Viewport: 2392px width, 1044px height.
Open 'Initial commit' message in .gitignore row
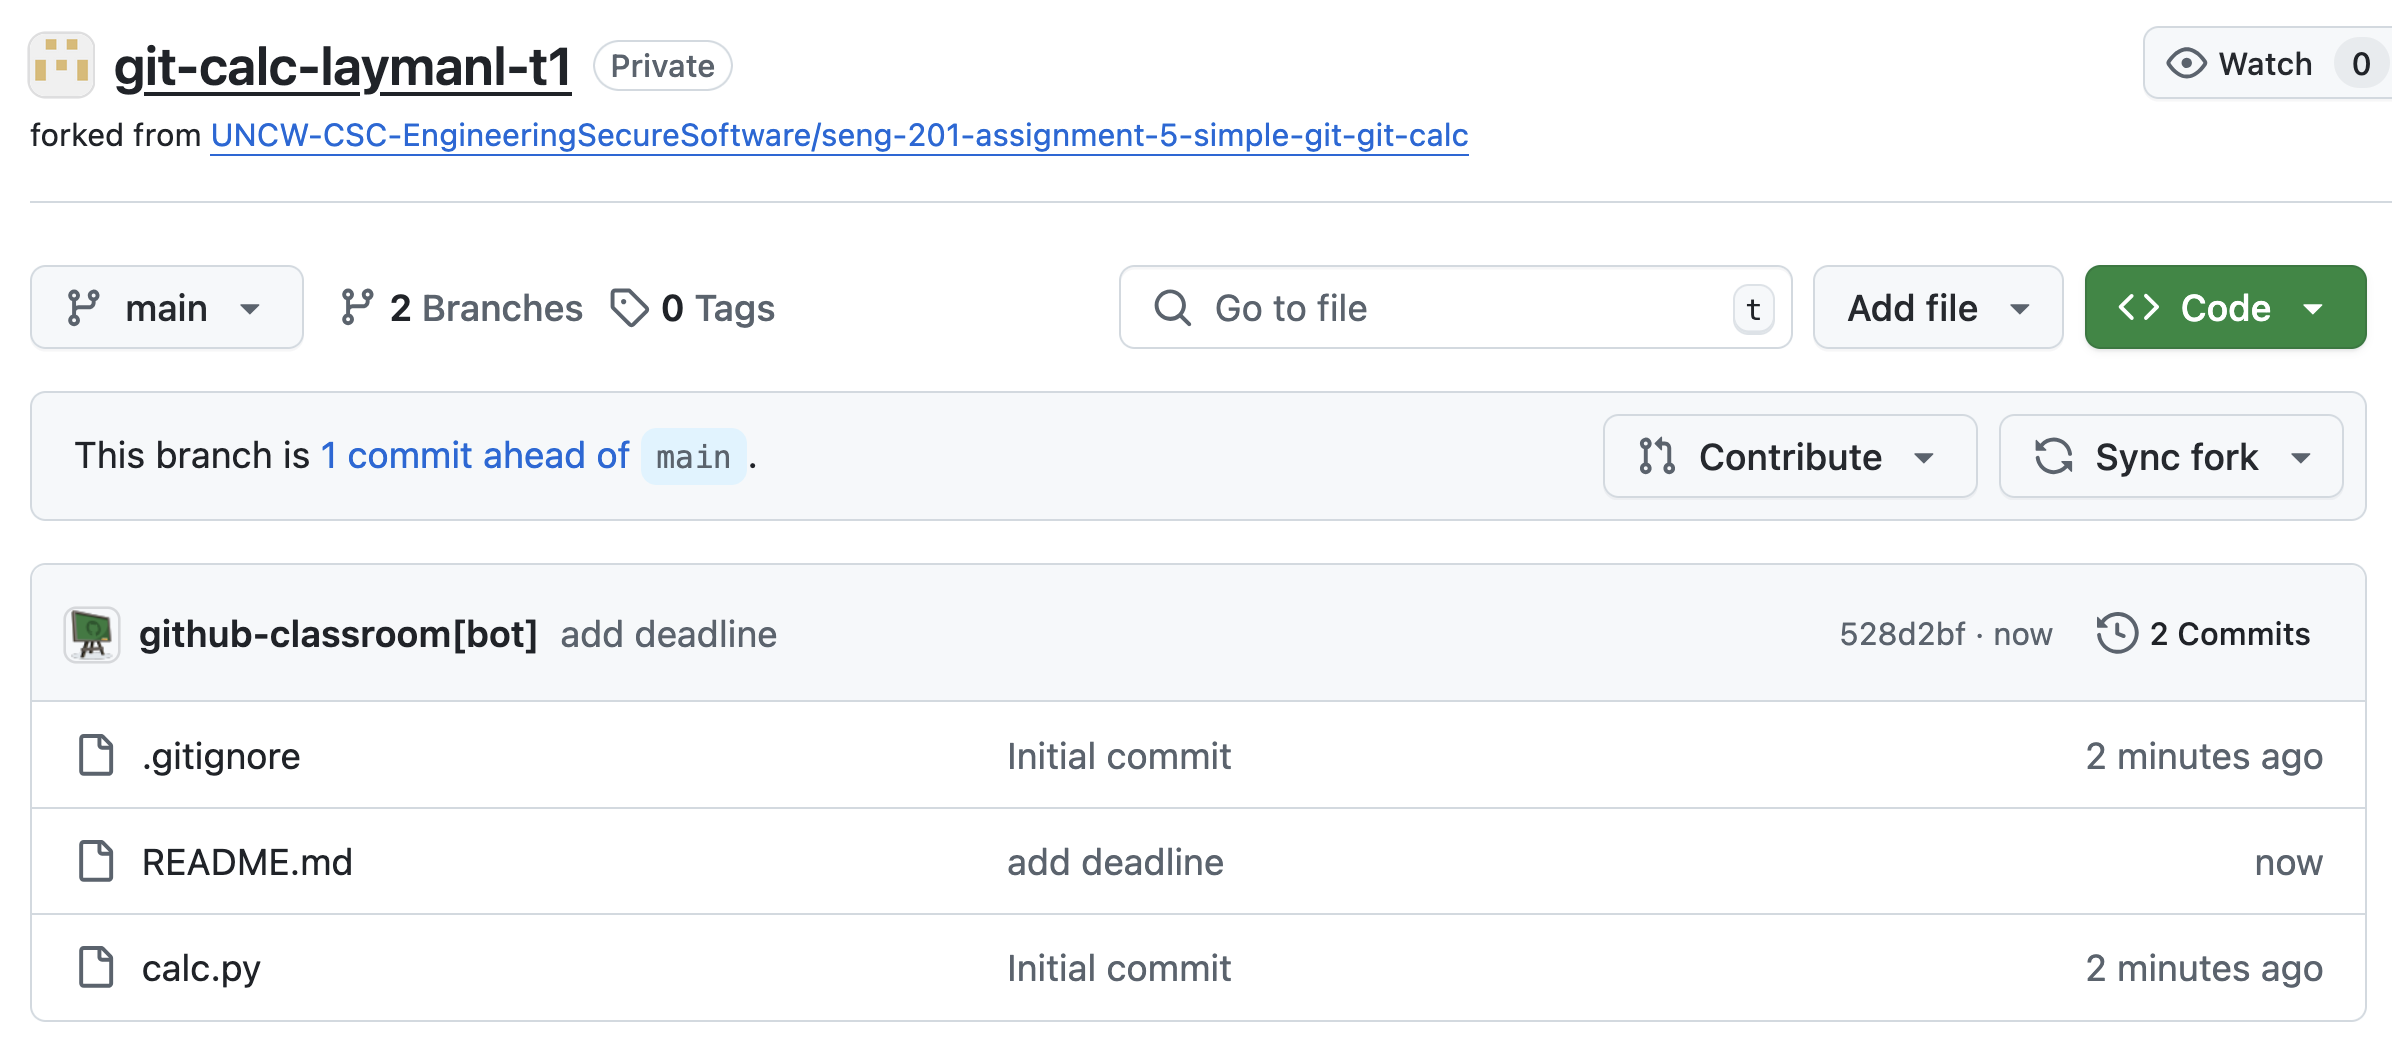click(1119, 756)
